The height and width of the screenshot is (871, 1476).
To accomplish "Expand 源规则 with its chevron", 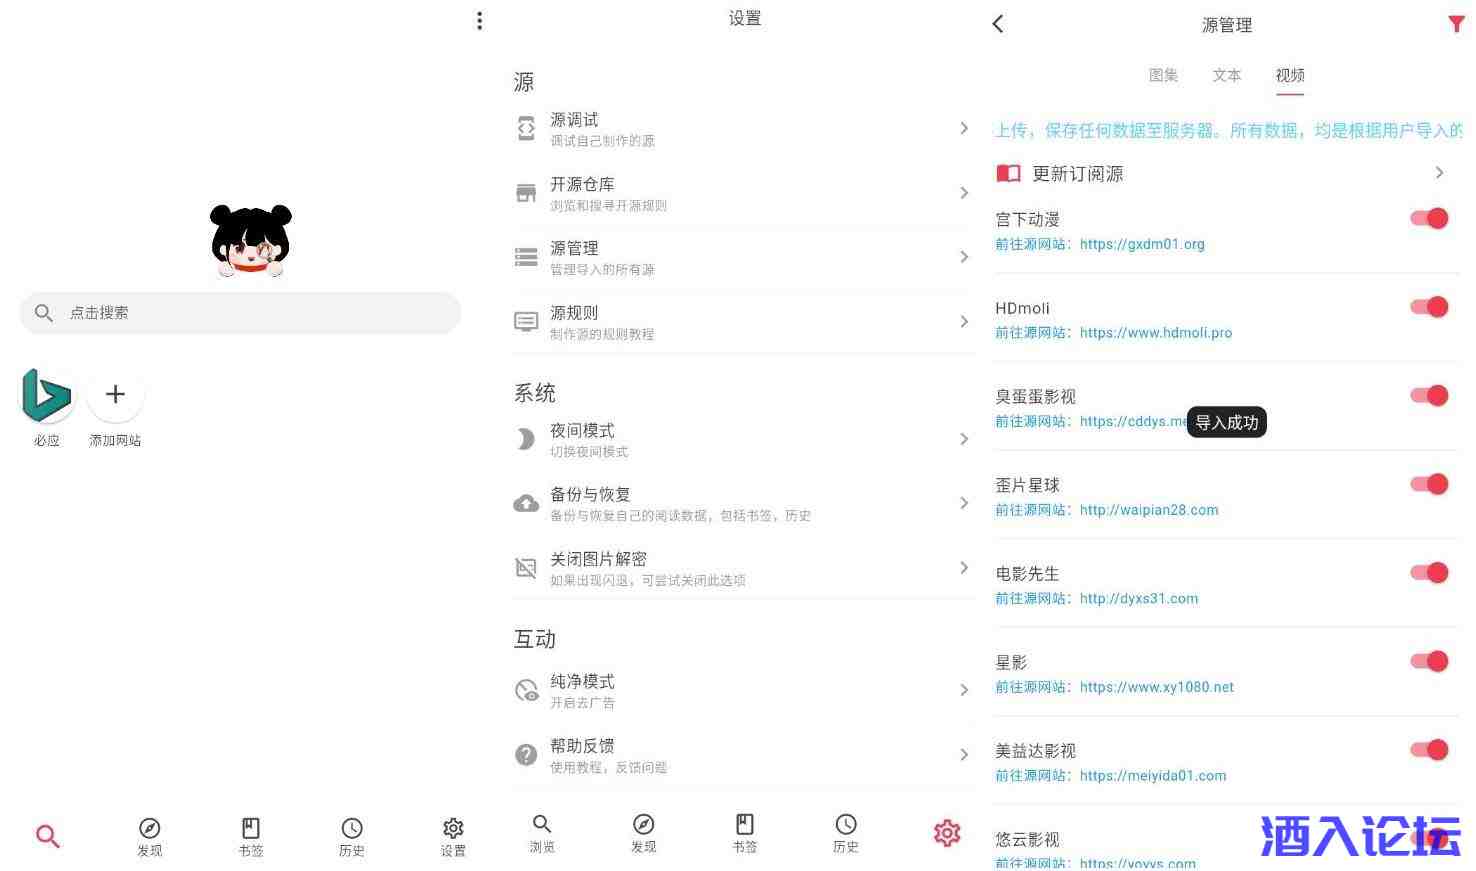I will tap(964, 322).
